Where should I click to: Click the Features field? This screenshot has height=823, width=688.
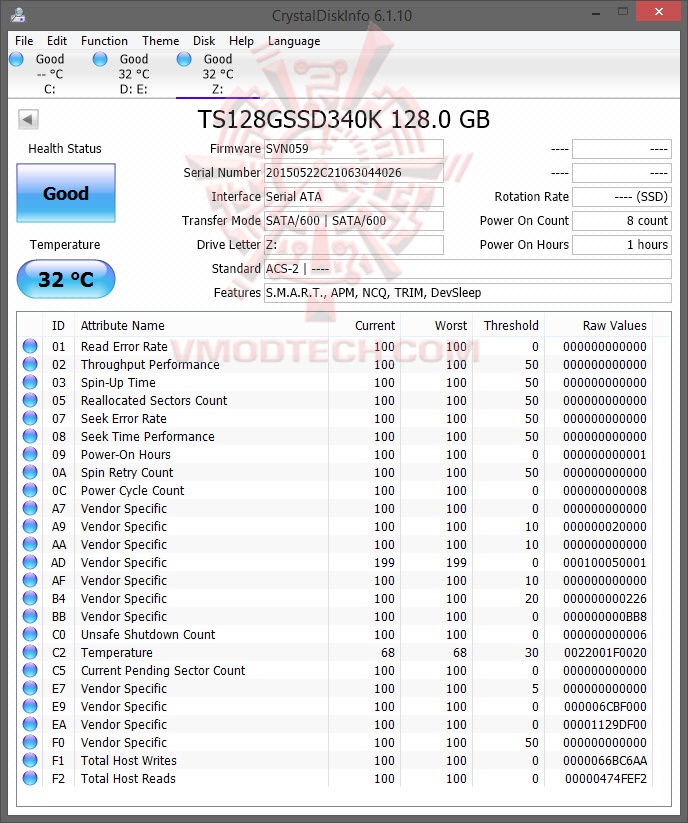[468, 293]
